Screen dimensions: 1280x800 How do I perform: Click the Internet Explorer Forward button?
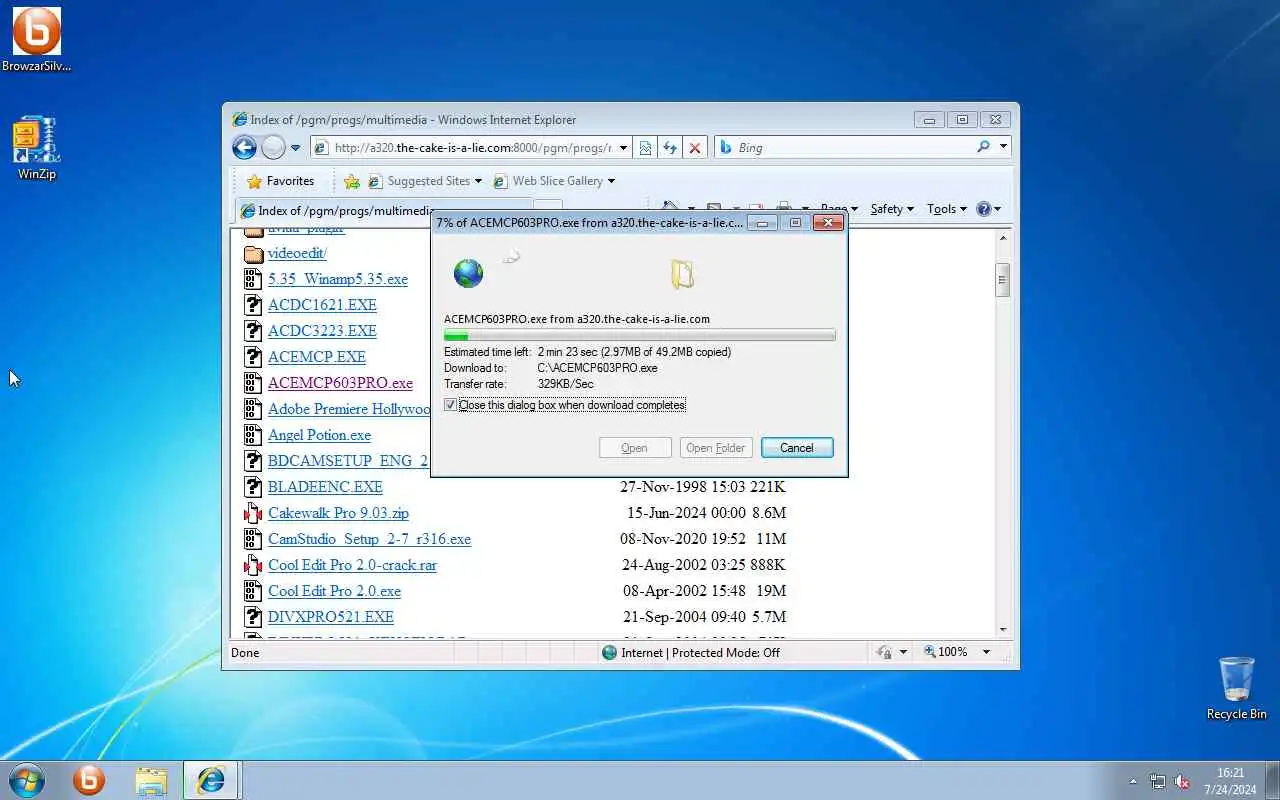pyautogui.click(x=273, y=148)
